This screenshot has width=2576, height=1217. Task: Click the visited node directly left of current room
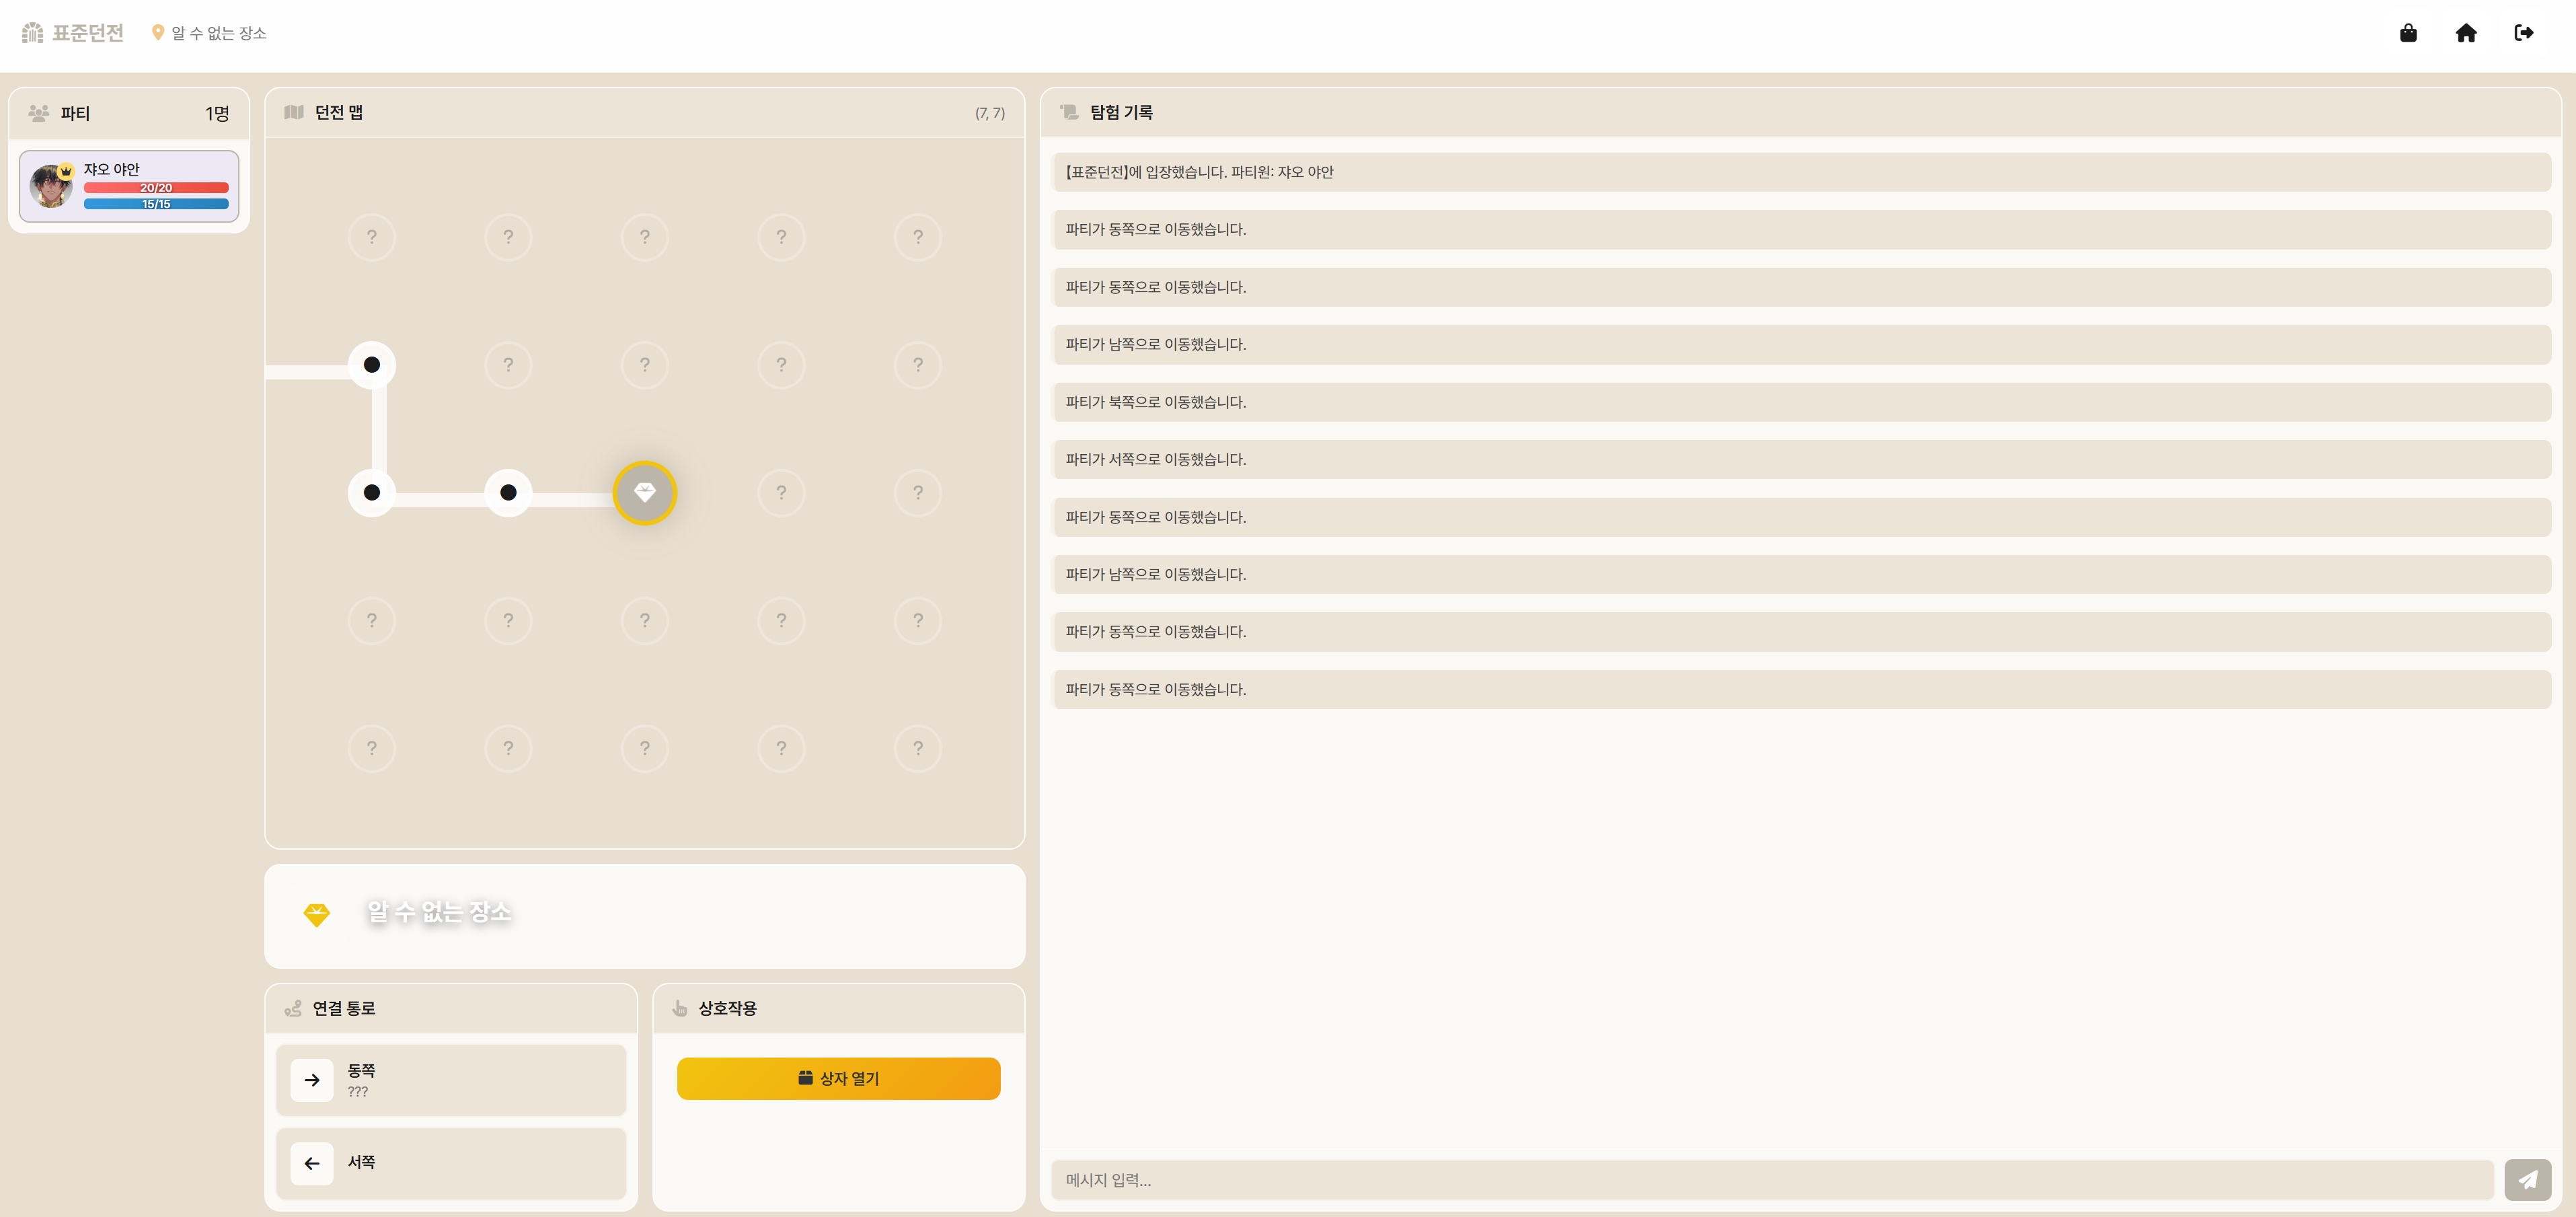508,492
